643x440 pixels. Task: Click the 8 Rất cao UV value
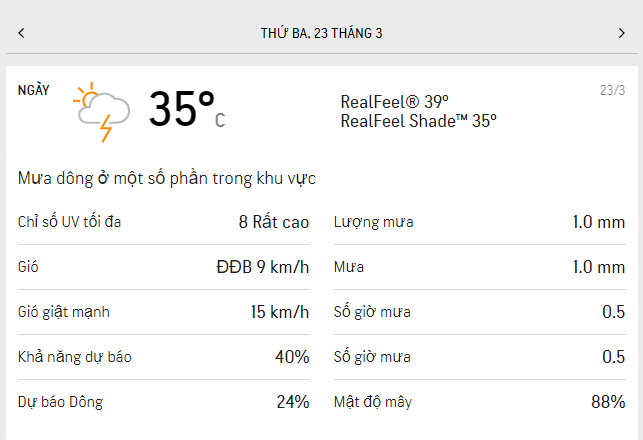point(274,222)
